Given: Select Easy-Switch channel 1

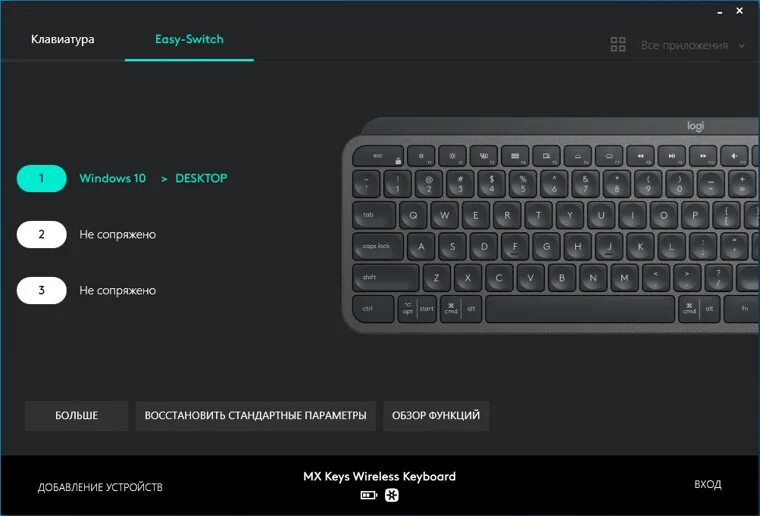Looking at the screenshot, I should pos(42,178).
